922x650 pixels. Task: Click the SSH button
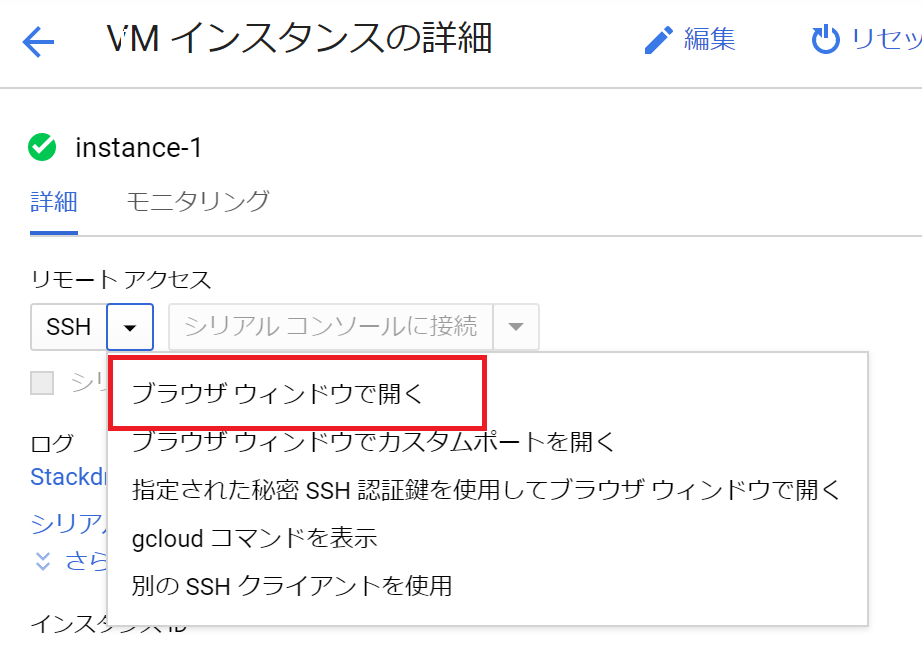pos(69,327)
